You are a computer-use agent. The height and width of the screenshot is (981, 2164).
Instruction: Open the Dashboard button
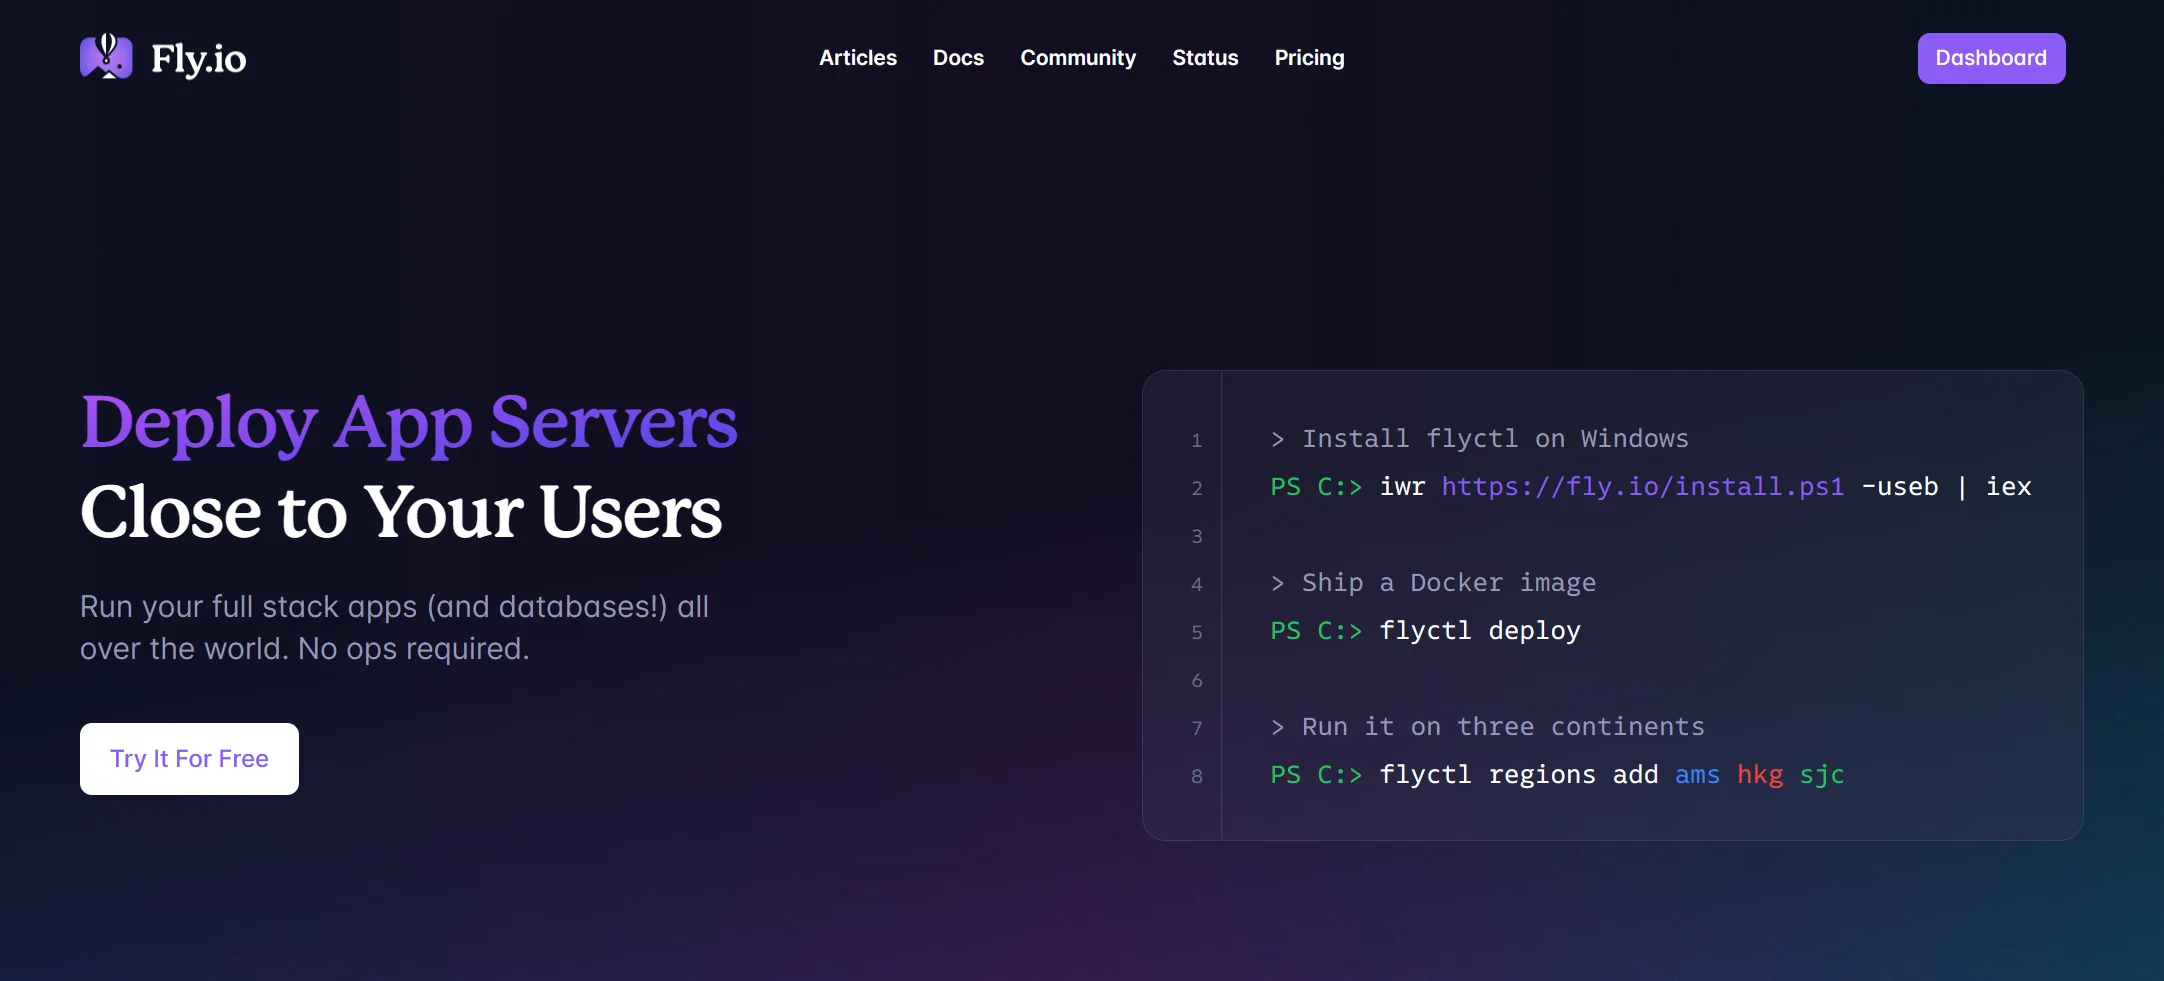[1991, 58]
